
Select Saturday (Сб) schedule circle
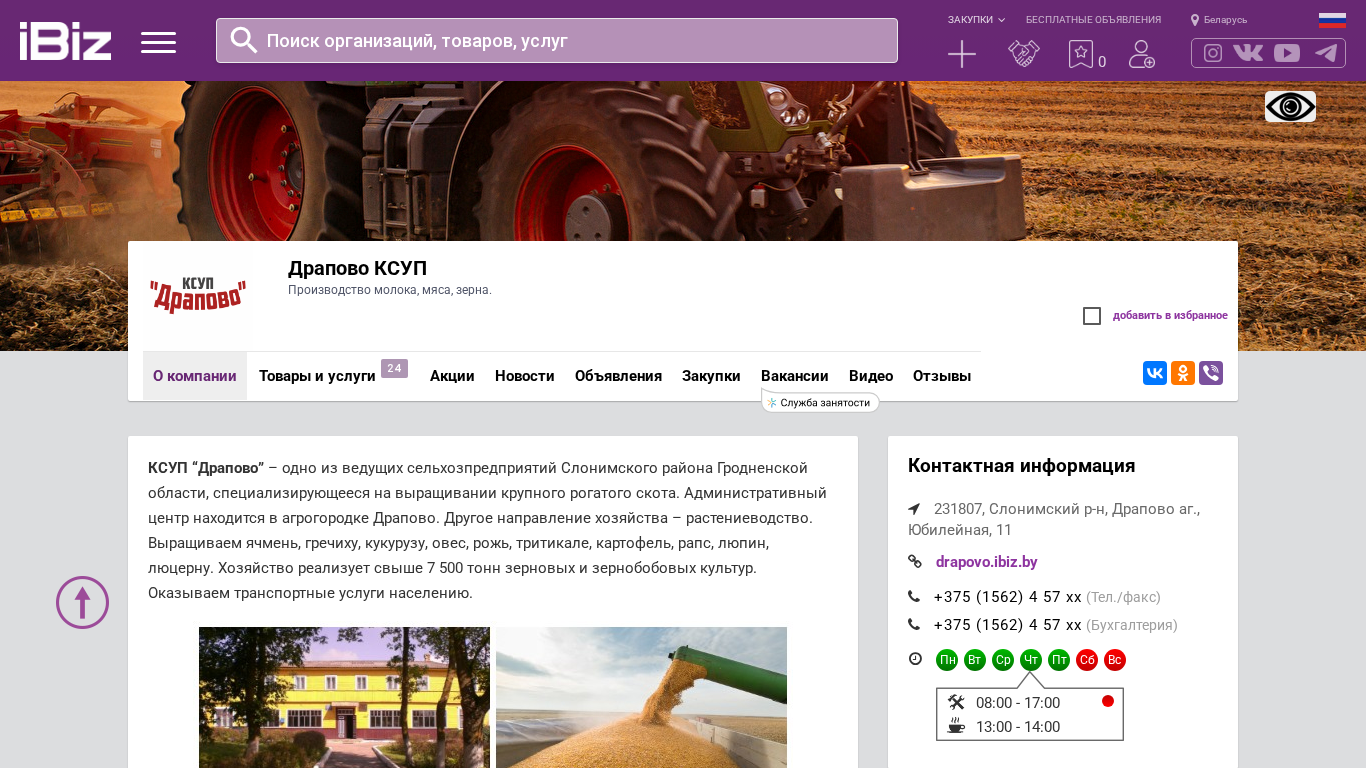click(x=1087, y=660)
